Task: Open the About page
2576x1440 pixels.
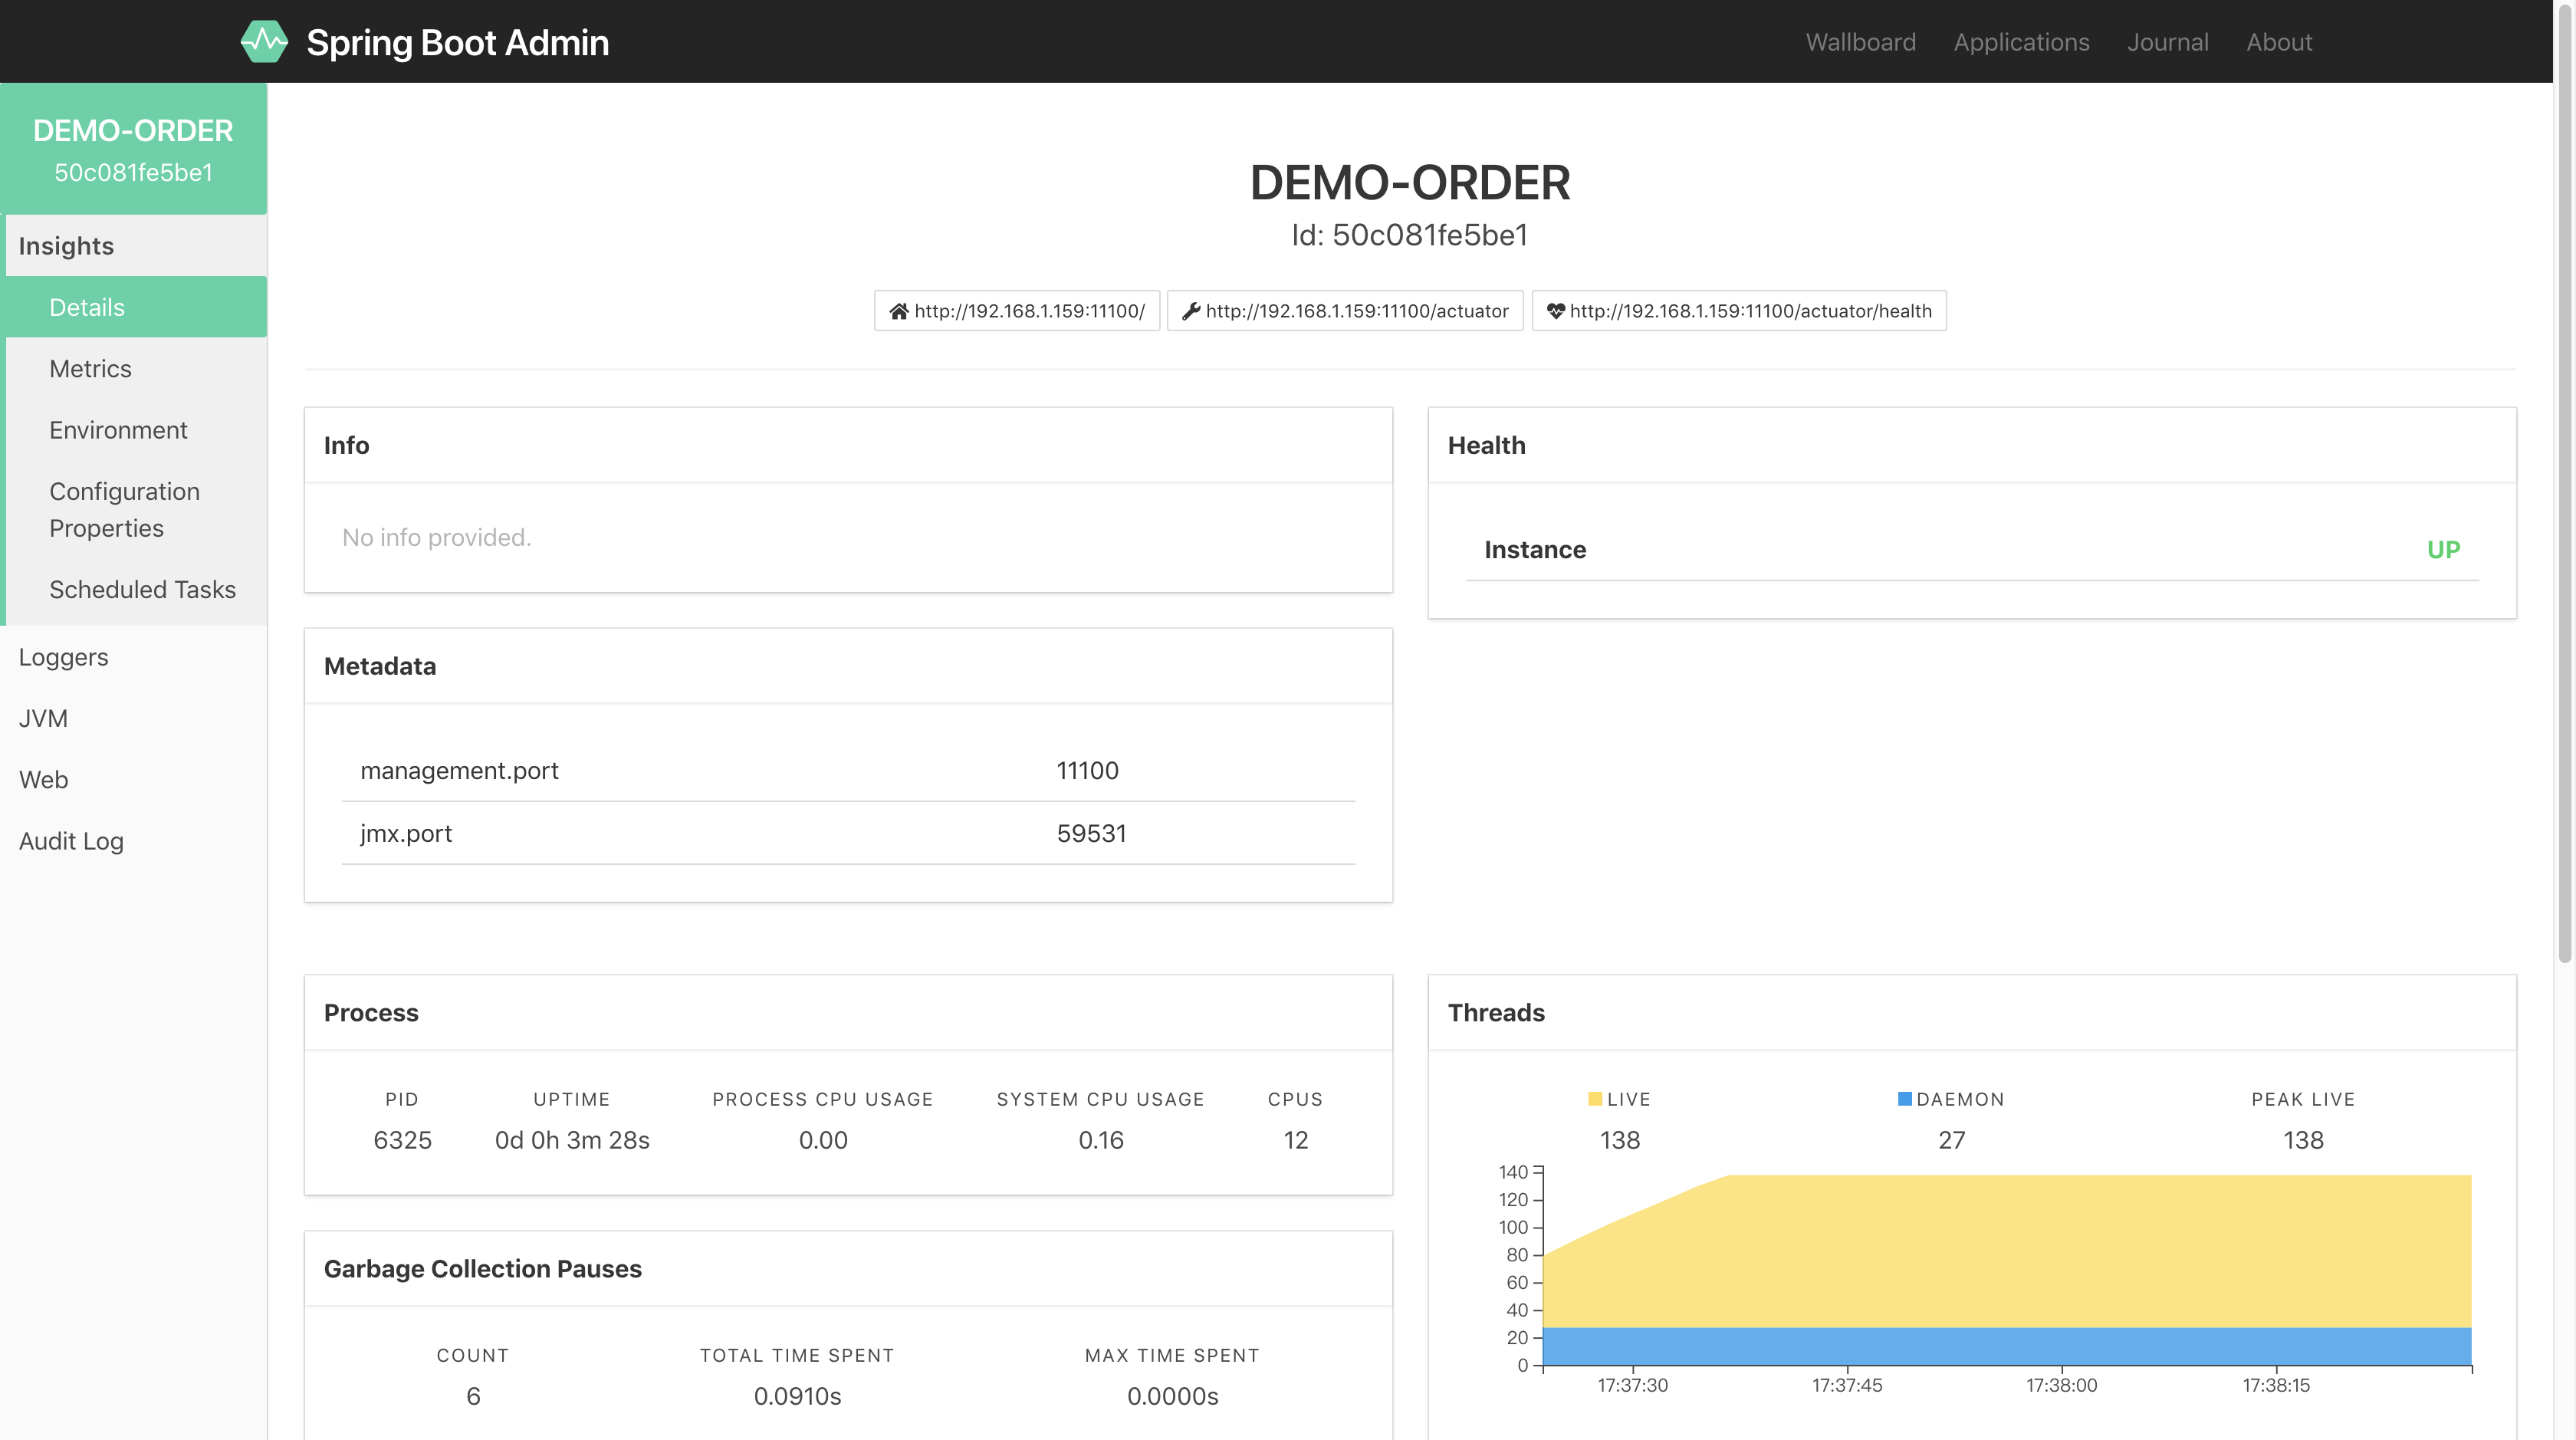Action: (2278, 42)
